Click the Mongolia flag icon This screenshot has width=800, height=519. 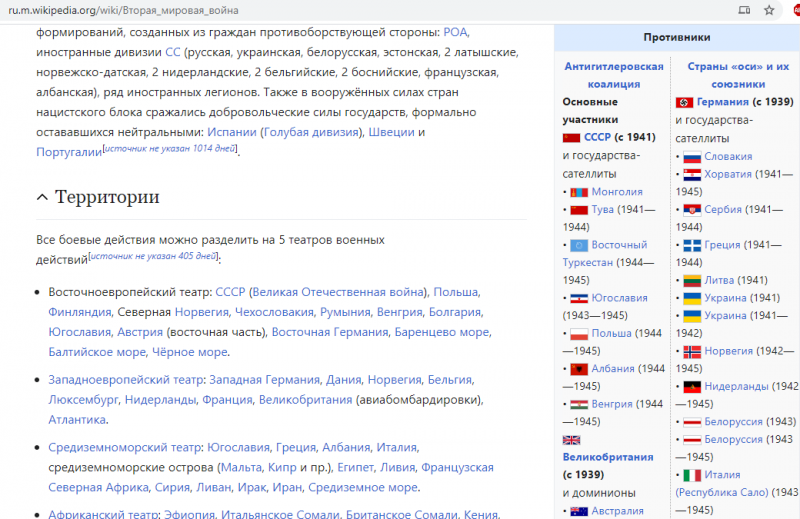point(577,192)
